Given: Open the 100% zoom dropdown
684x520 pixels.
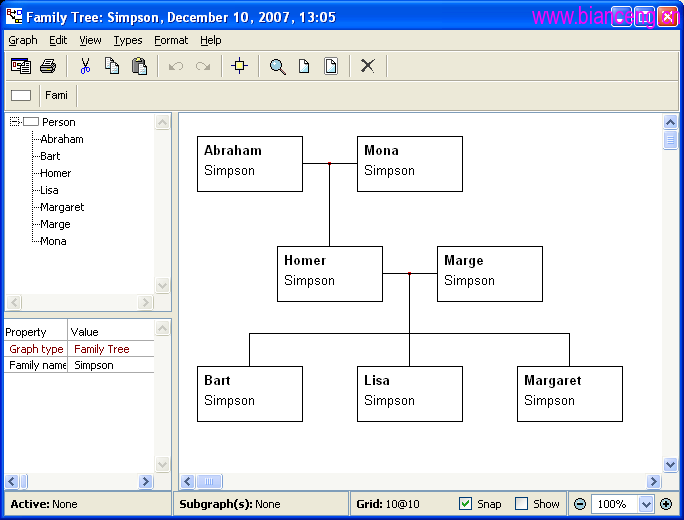Looking at the screenshot, I should [x=646, y=504].
